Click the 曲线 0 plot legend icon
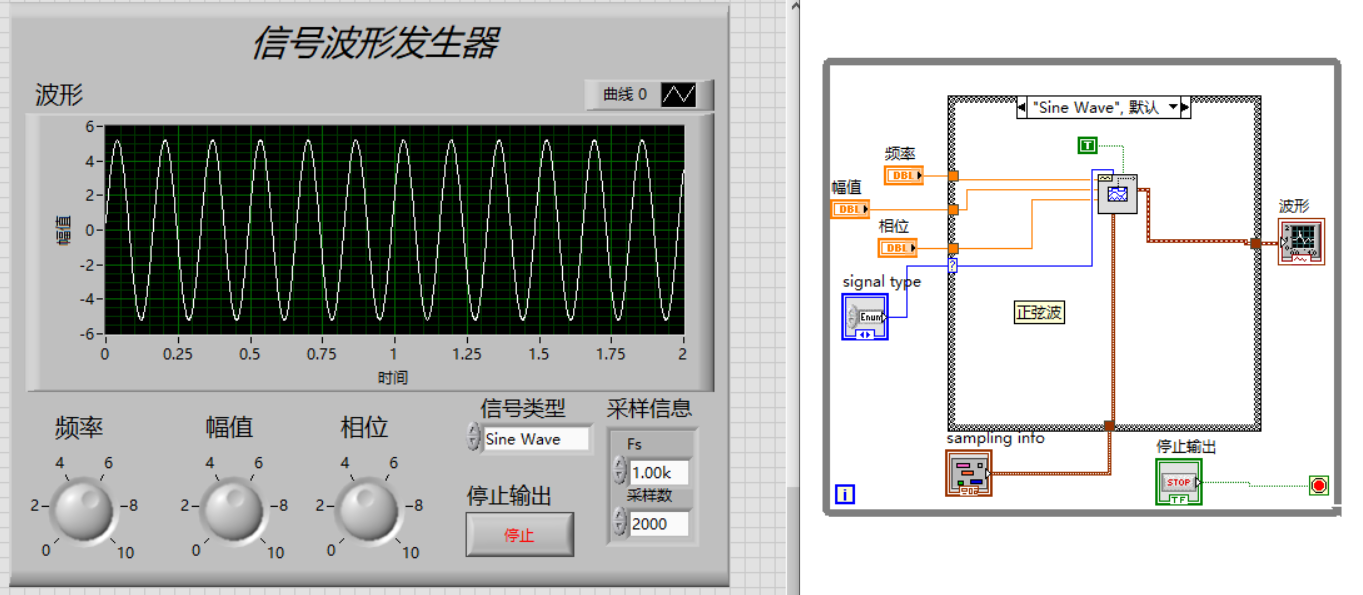 [x=679, y=95]
